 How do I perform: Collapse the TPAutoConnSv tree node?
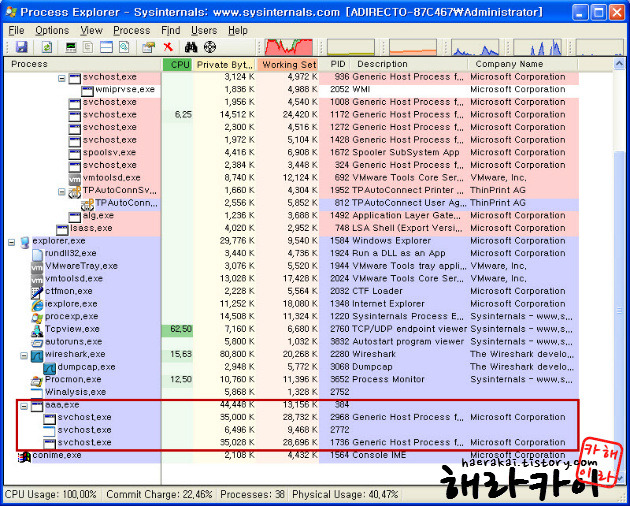[61, 191]
